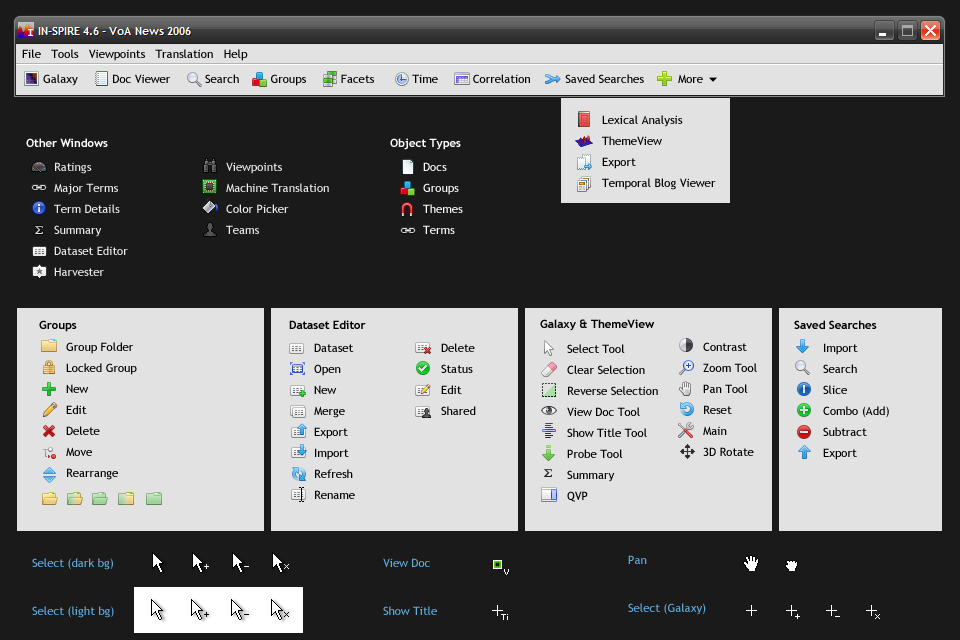Screen dimensions: 960x640
Task: Click the Status green checkmark icon
Action: click(x=423, y=369)
